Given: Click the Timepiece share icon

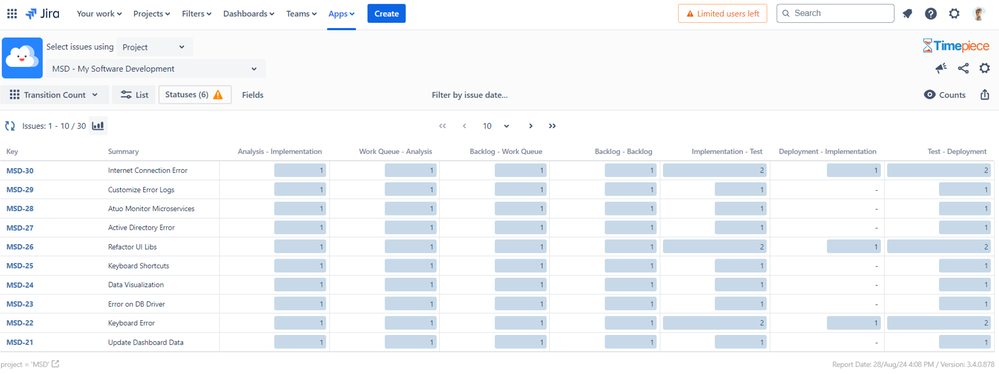Looking at the screenshot, I should point(963,68).
